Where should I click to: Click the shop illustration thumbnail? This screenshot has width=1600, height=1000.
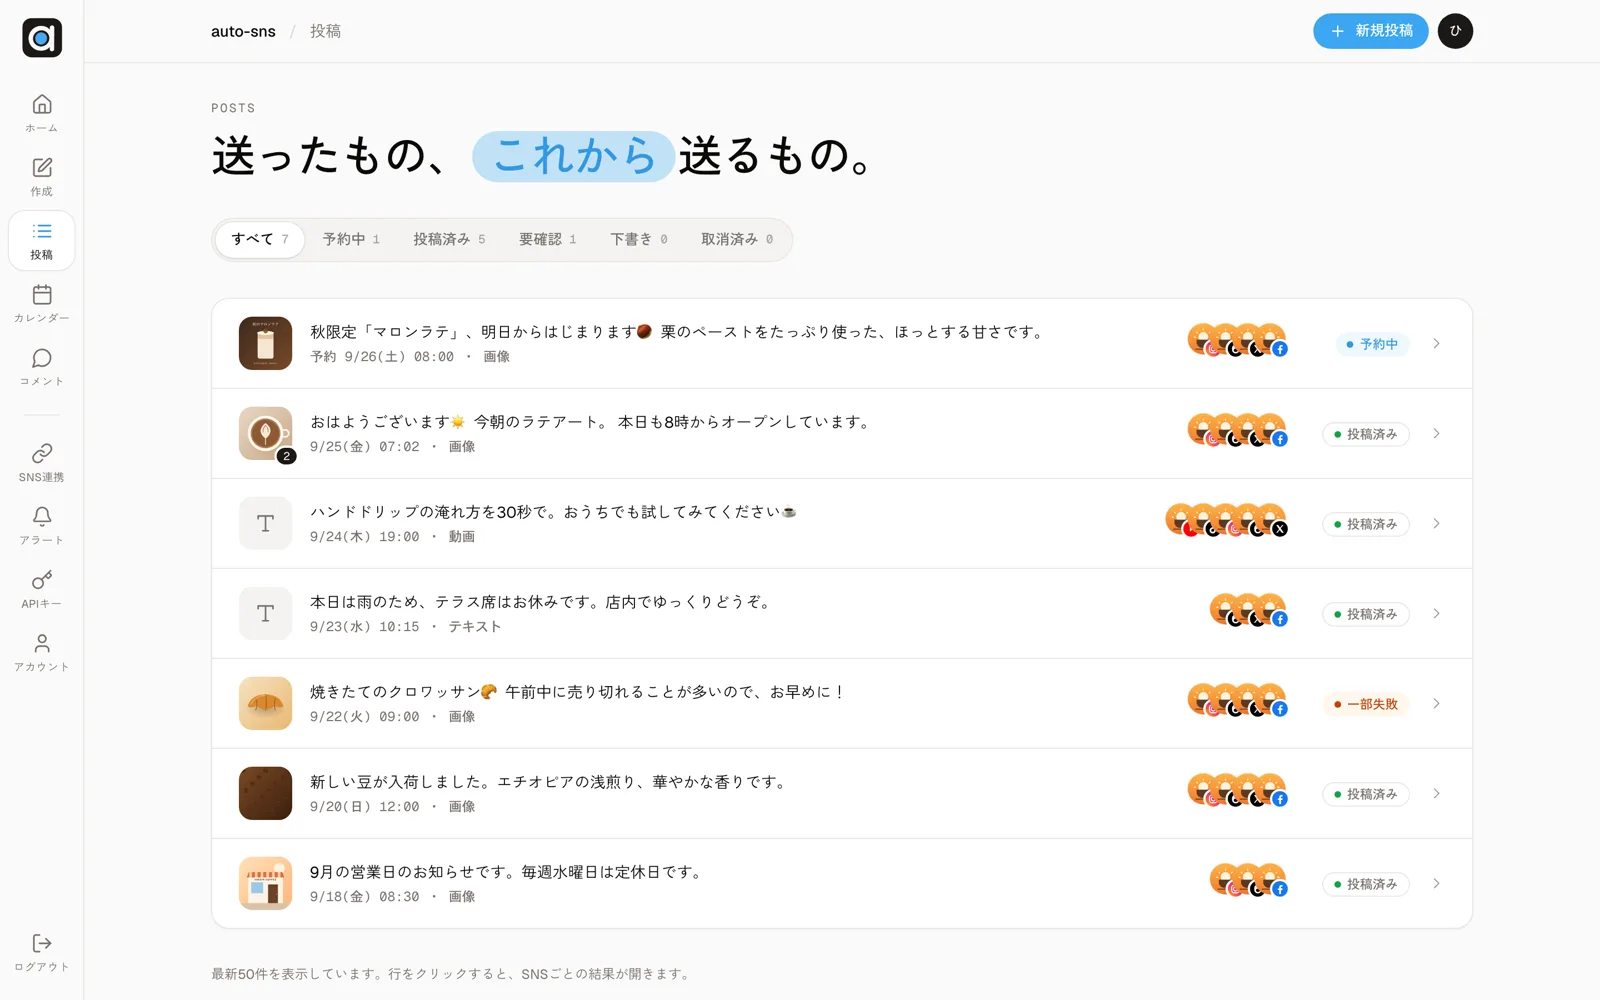coord(265,884)
